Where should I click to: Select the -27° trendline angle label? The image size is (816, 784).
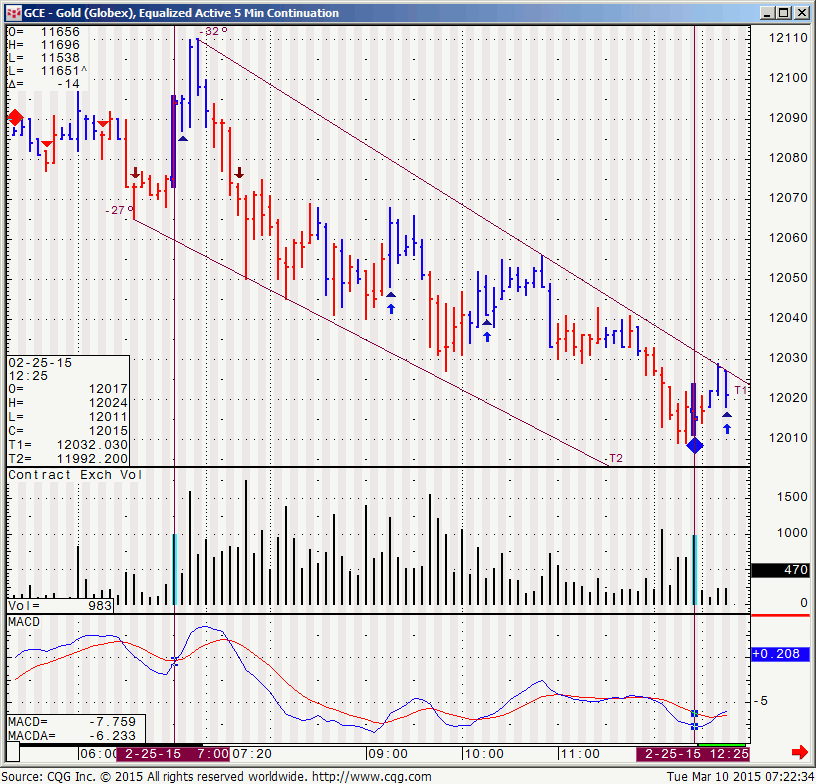point(120,210)
